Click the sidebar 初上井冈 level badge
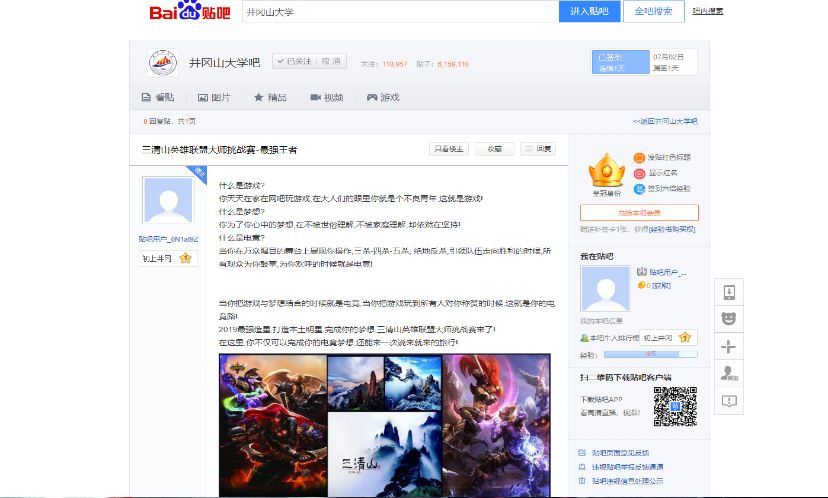828x498 pixels. pos(668,337)
